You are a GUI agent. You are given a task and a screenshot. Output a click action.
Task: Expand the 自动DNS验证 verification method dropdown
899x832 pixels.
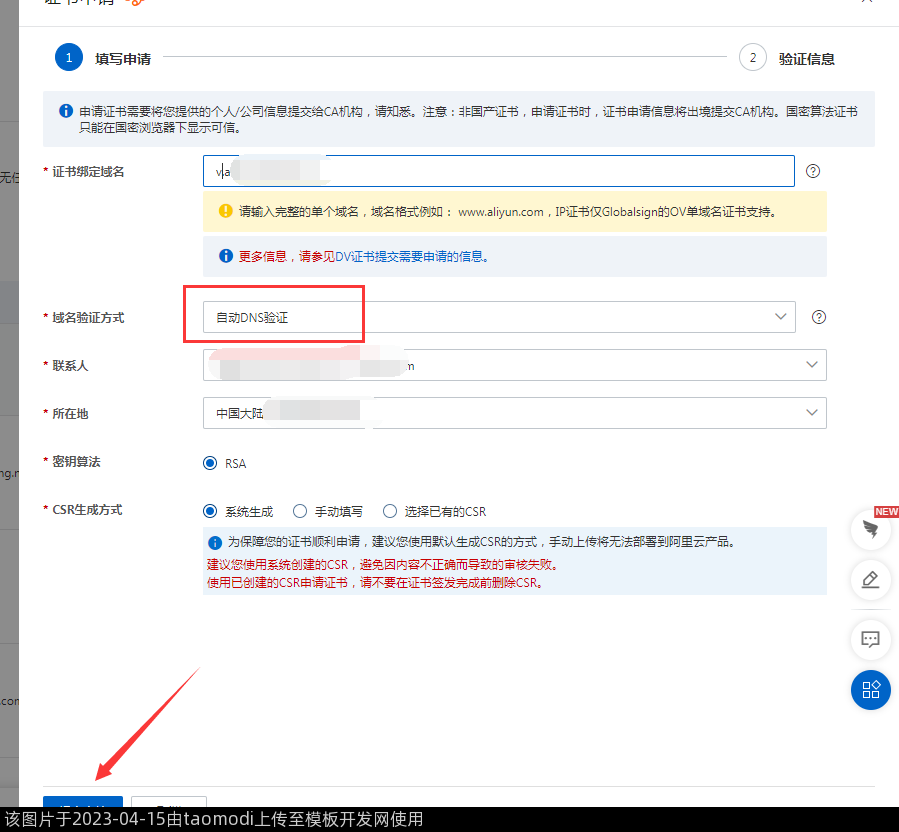point(498,317)
